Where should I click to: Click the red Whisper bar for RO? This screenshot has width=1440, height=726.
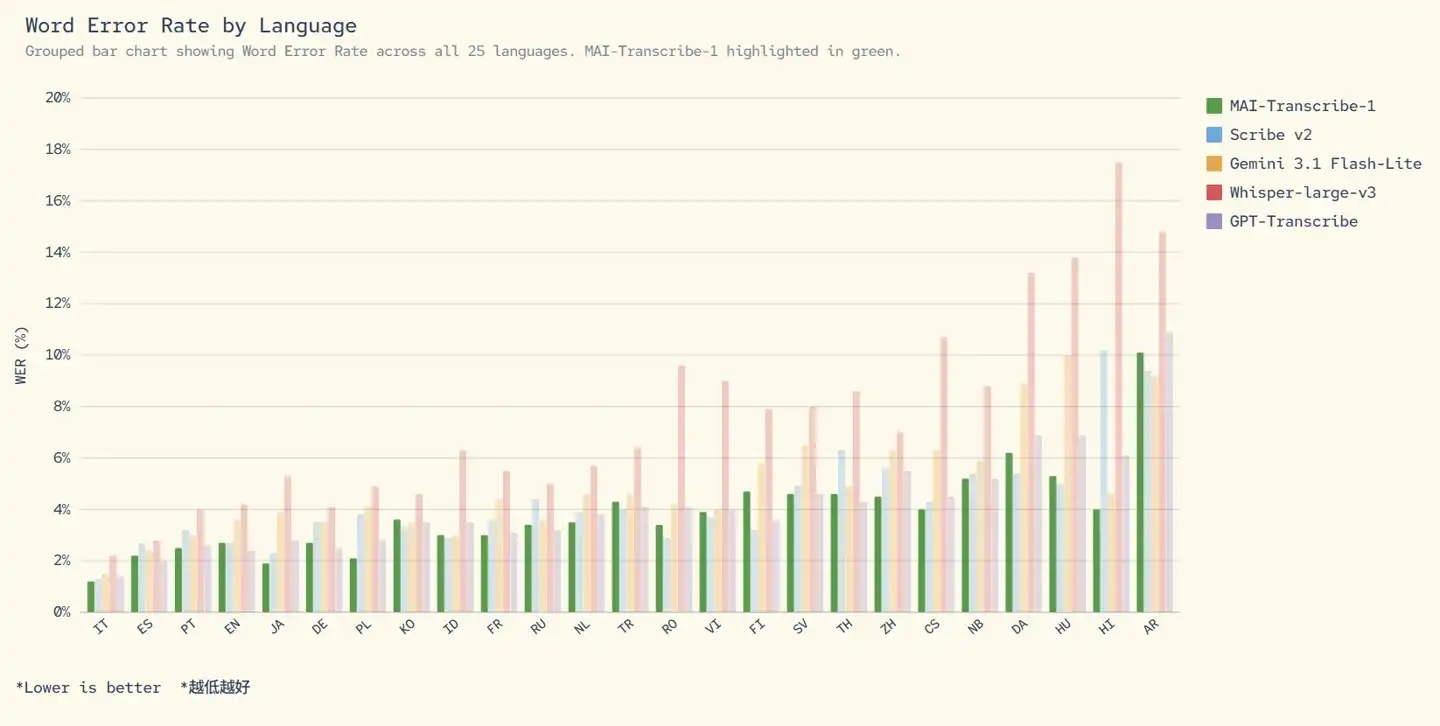click(681, 489)
